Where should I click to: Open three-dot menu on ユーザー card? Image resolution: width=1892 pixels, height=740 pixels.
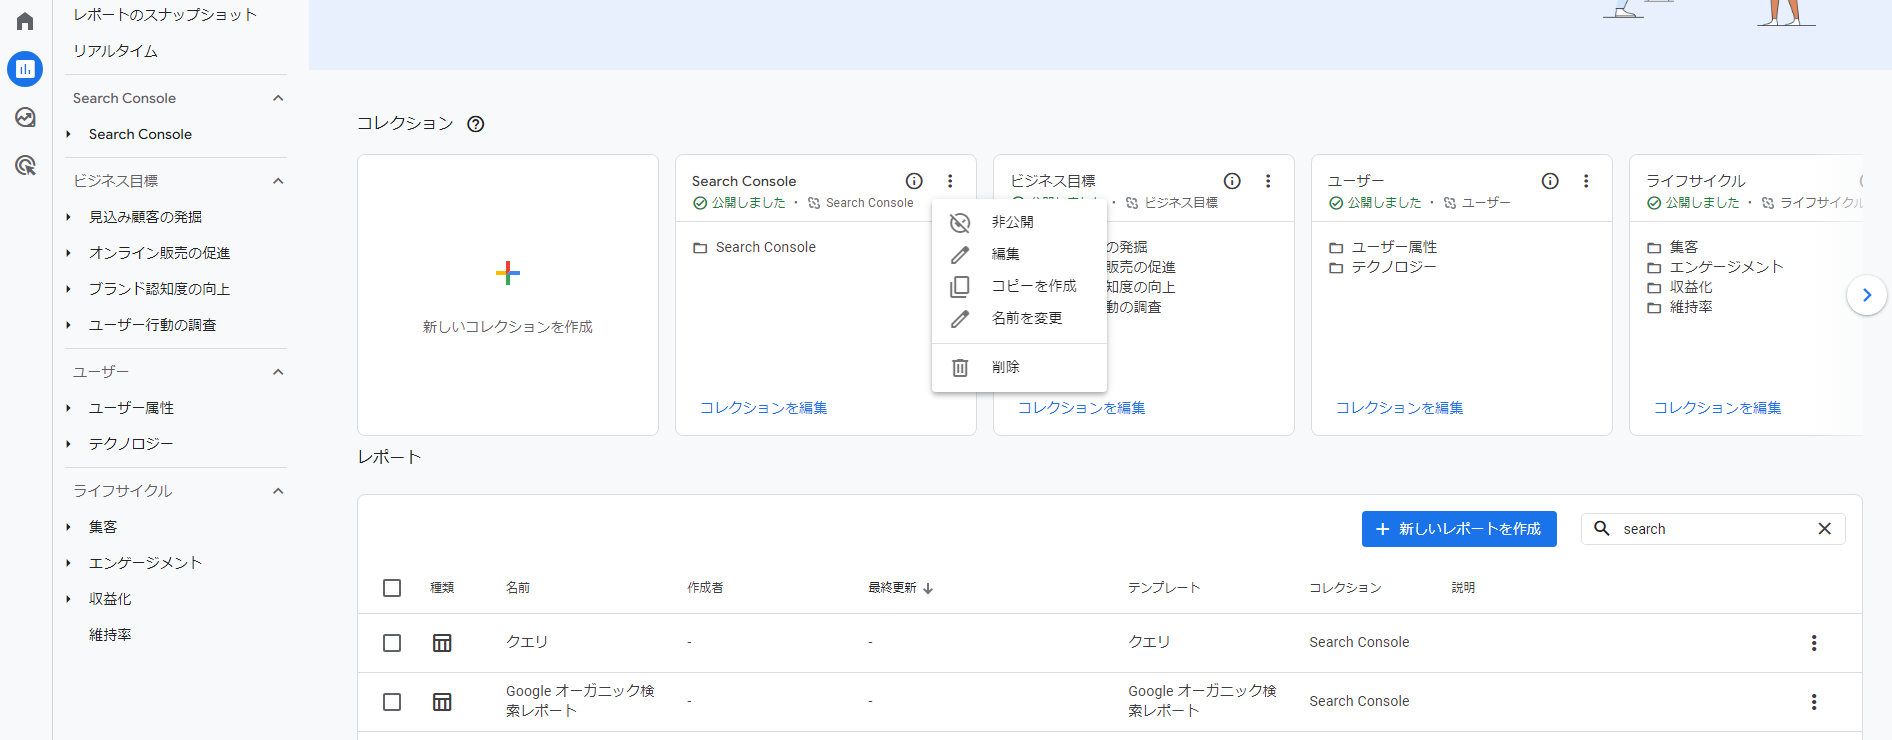[1586, 181]
